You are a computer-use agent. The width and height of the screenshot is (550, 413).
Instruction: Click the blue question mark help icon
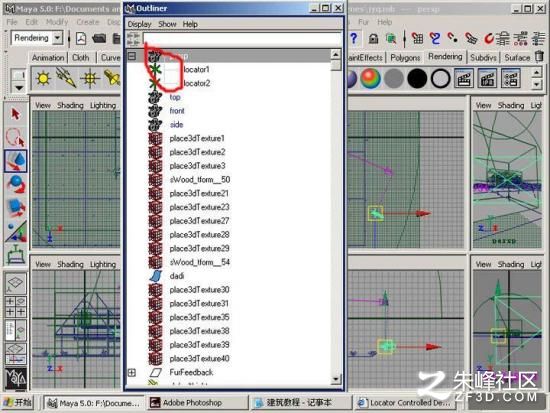tap(354, 38)
